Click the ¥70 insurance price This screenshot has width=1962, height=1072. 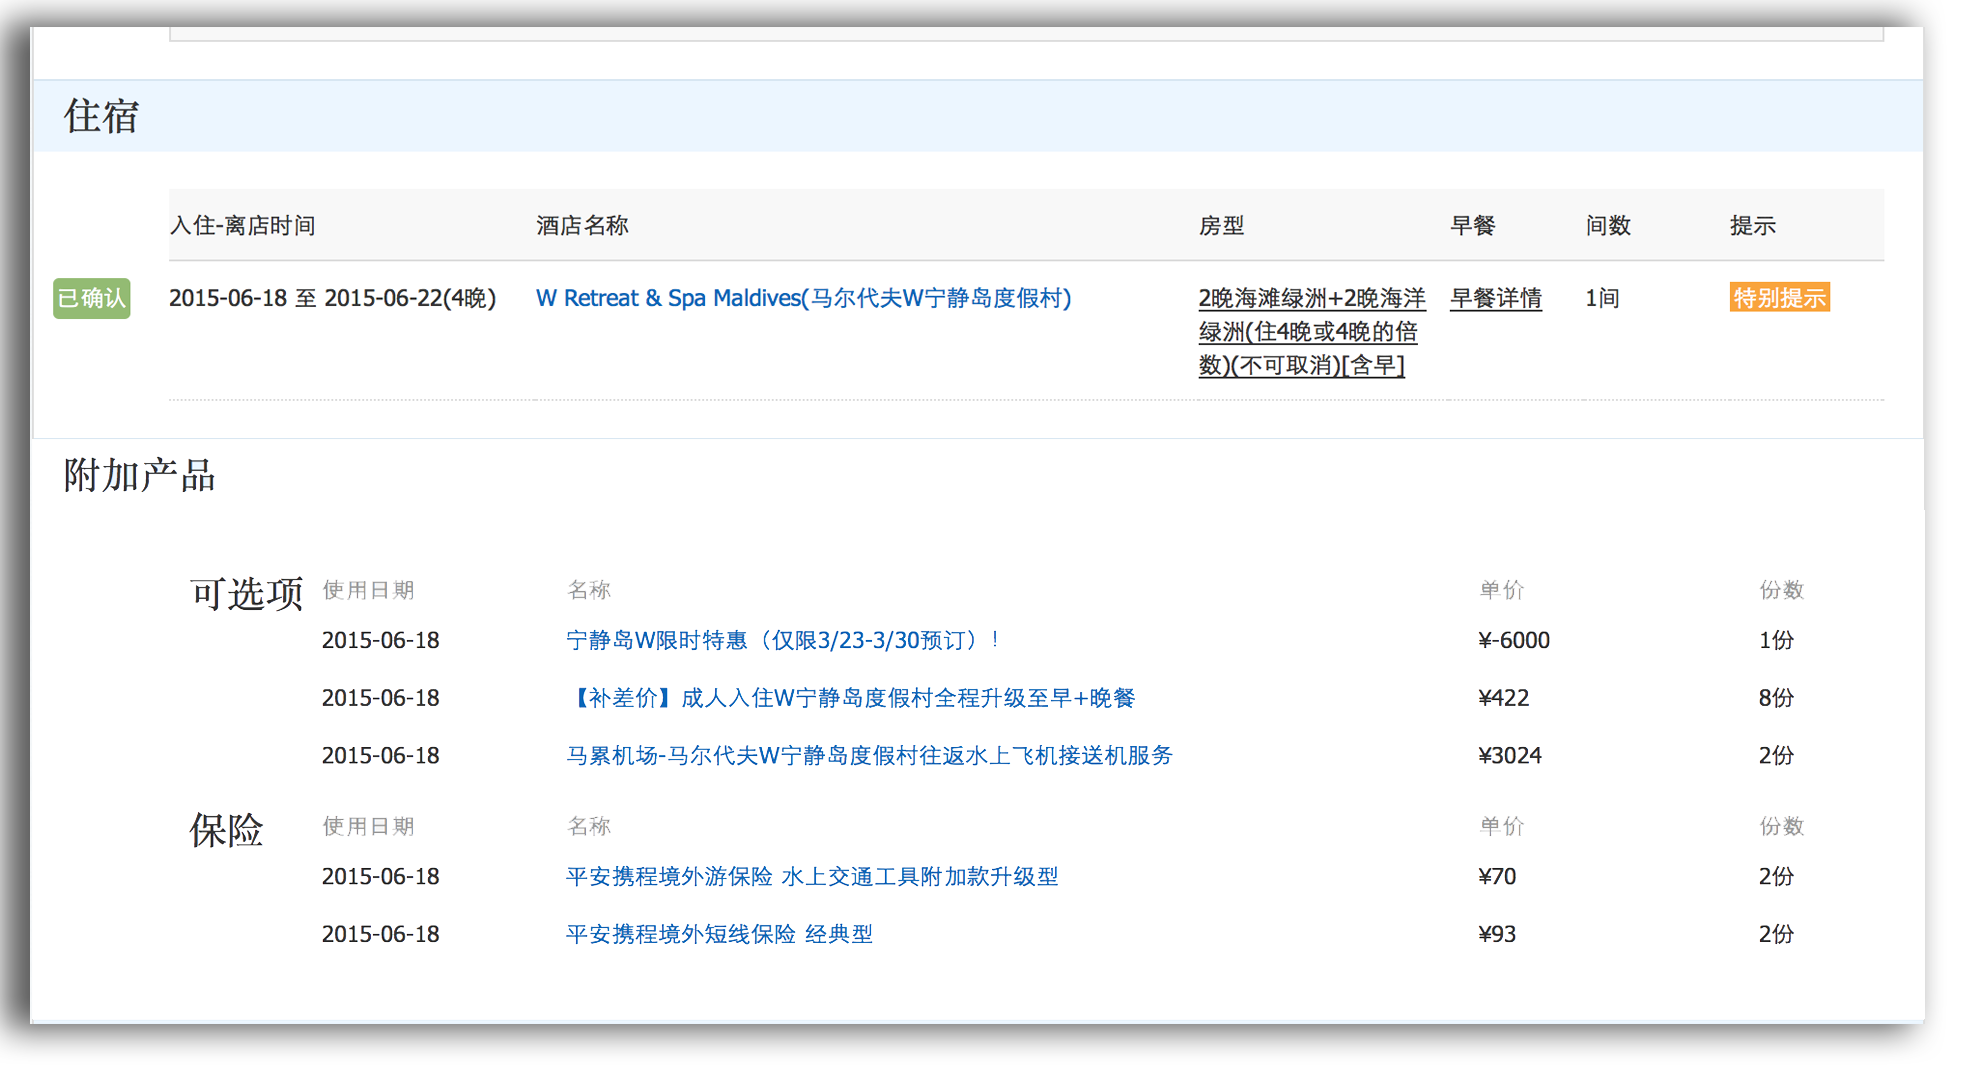1497,876
